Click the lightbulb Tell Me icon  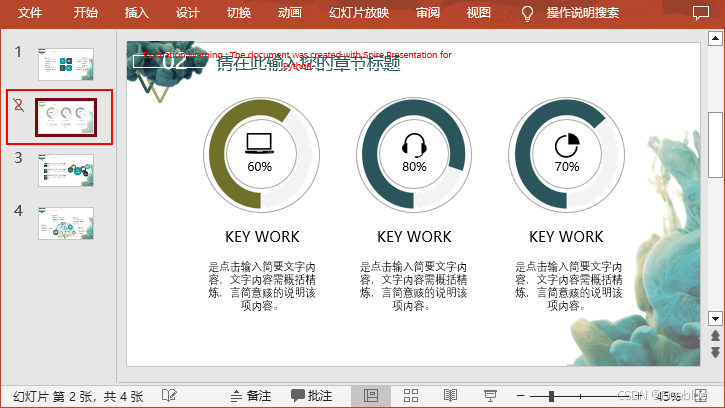click(x=527, y=13)
